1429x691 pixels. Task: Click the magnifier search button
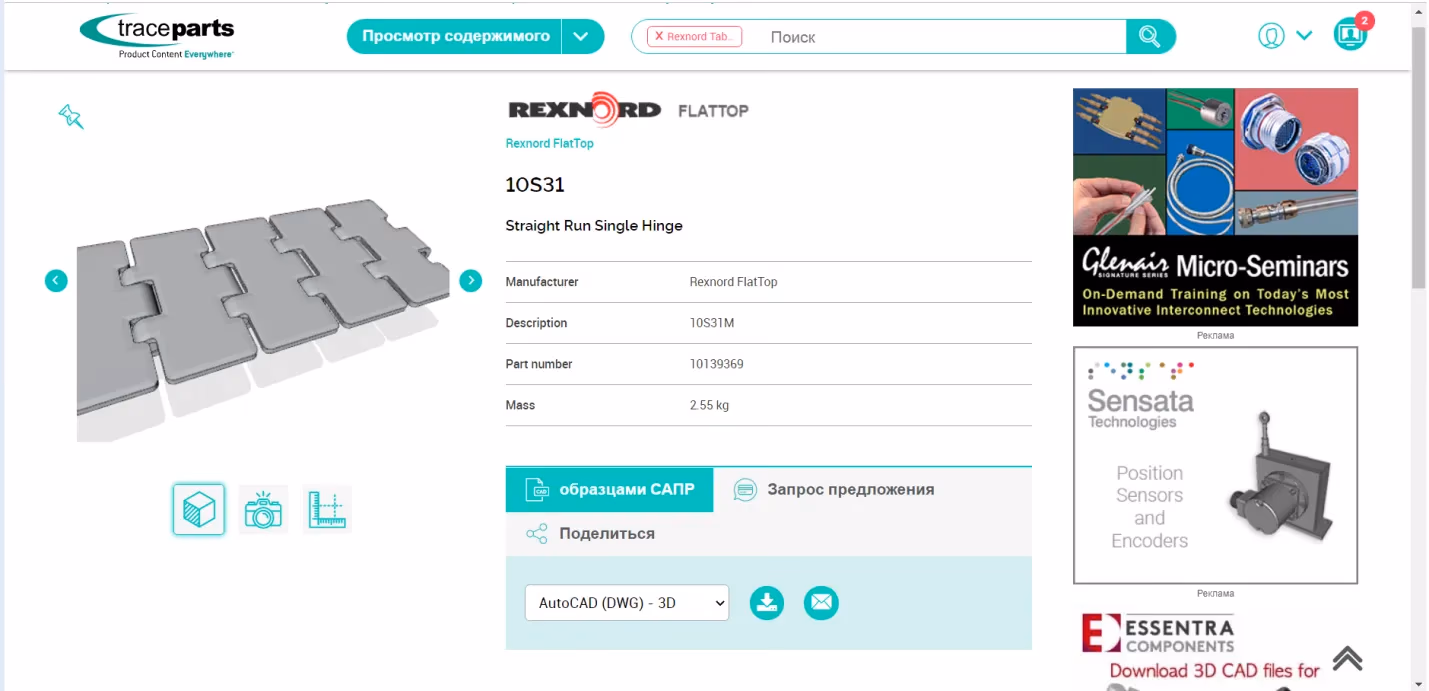[x=1150, y=37]
